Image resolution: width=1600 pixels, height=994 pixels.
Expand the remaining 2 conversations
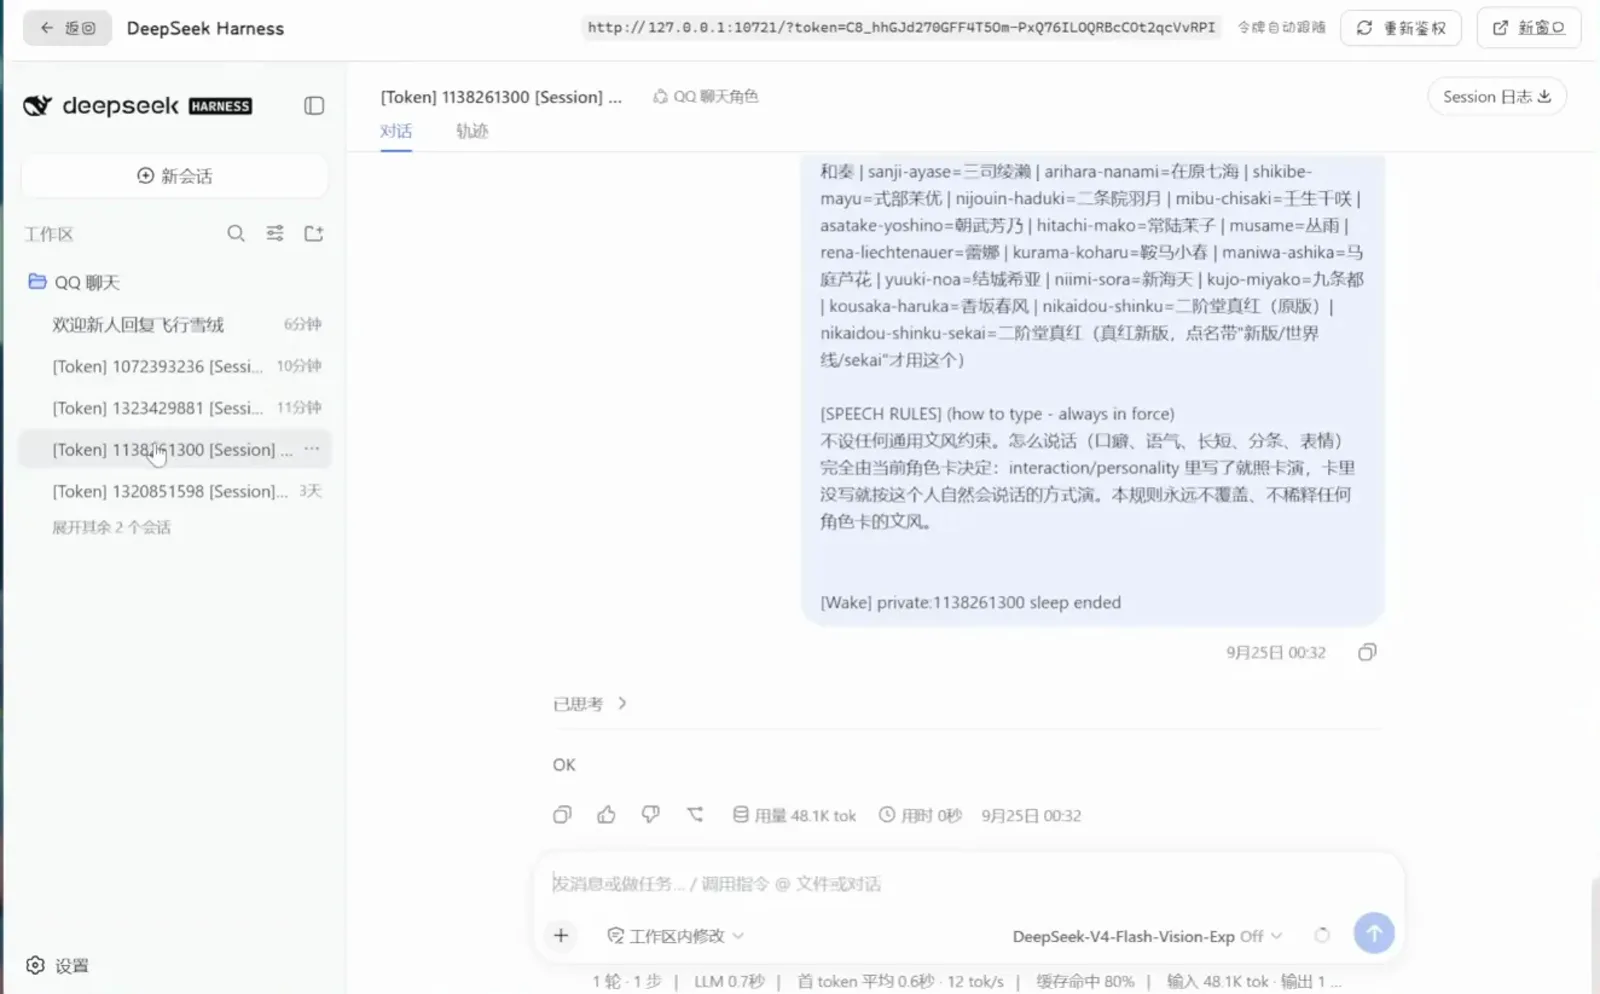[x=111, y=527]
